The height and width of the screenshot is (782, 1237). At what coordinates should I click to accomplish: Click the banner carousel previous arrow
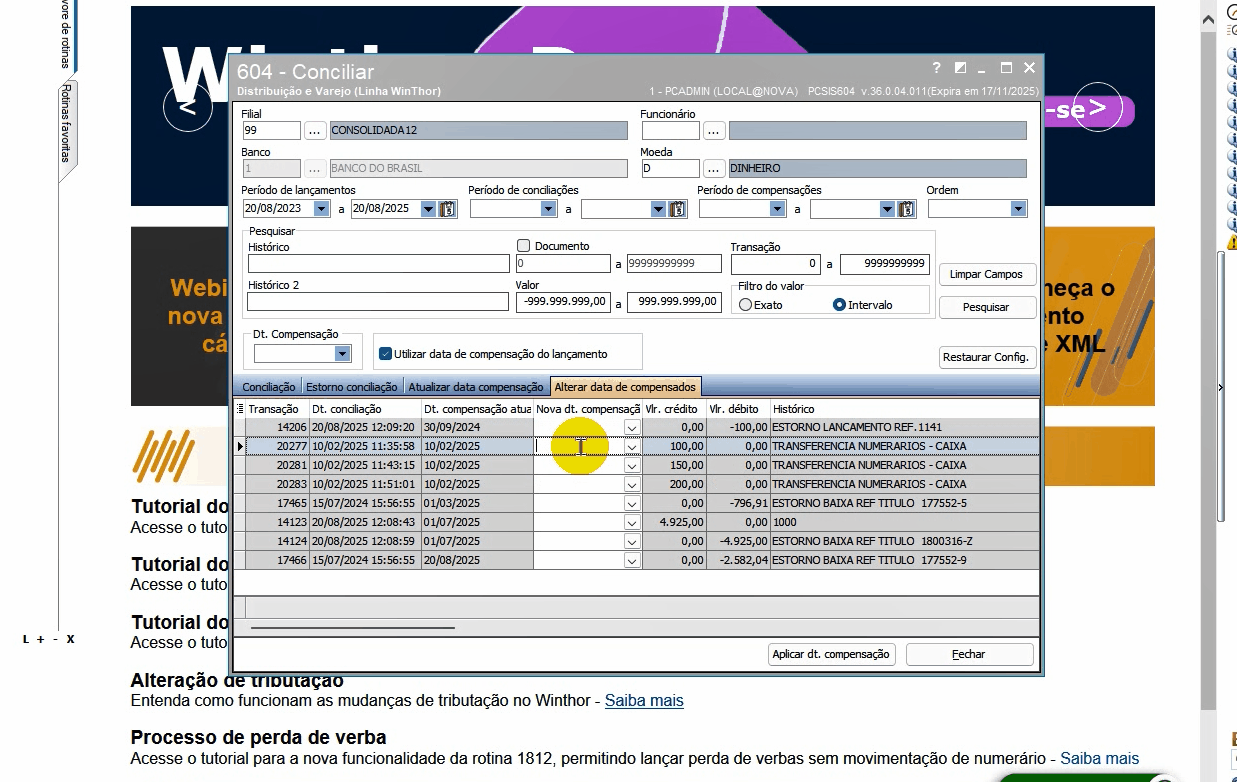(189, 106)
